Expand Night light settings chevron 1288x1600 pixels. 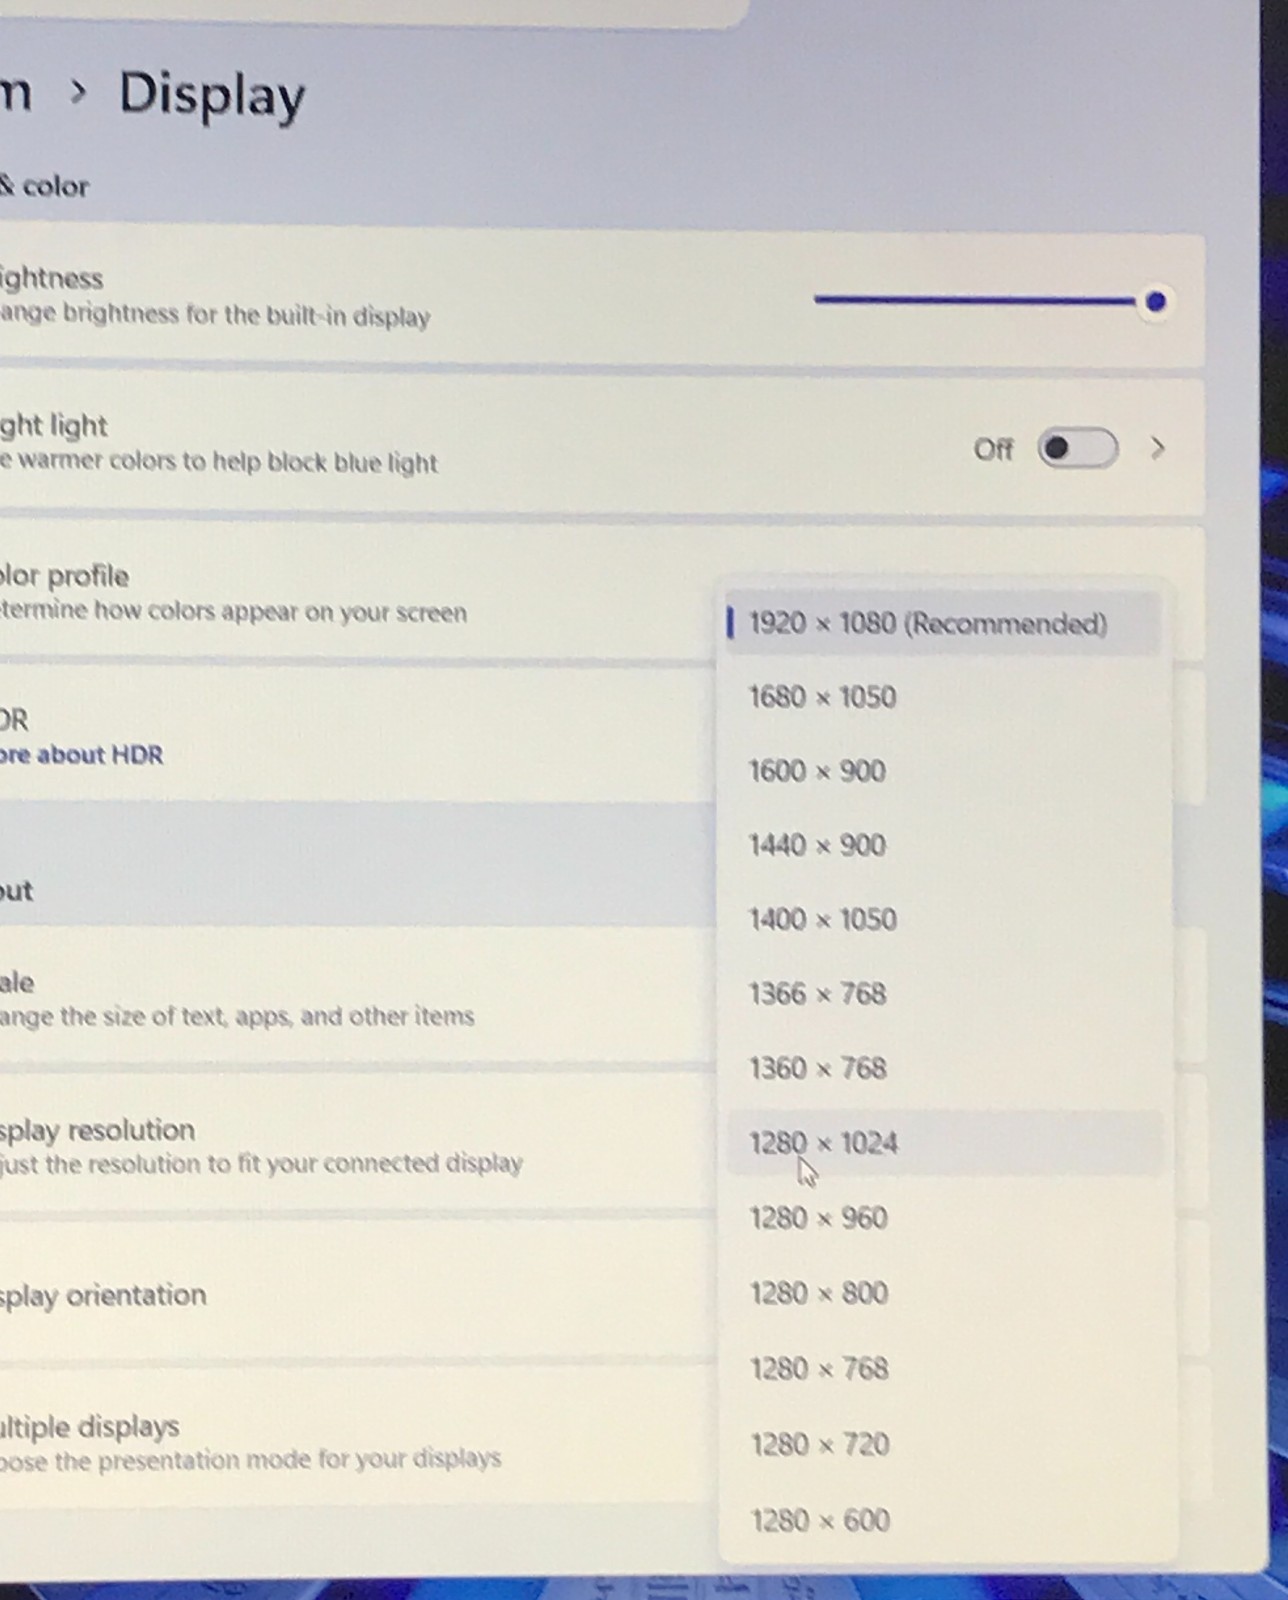point(1158,448)
